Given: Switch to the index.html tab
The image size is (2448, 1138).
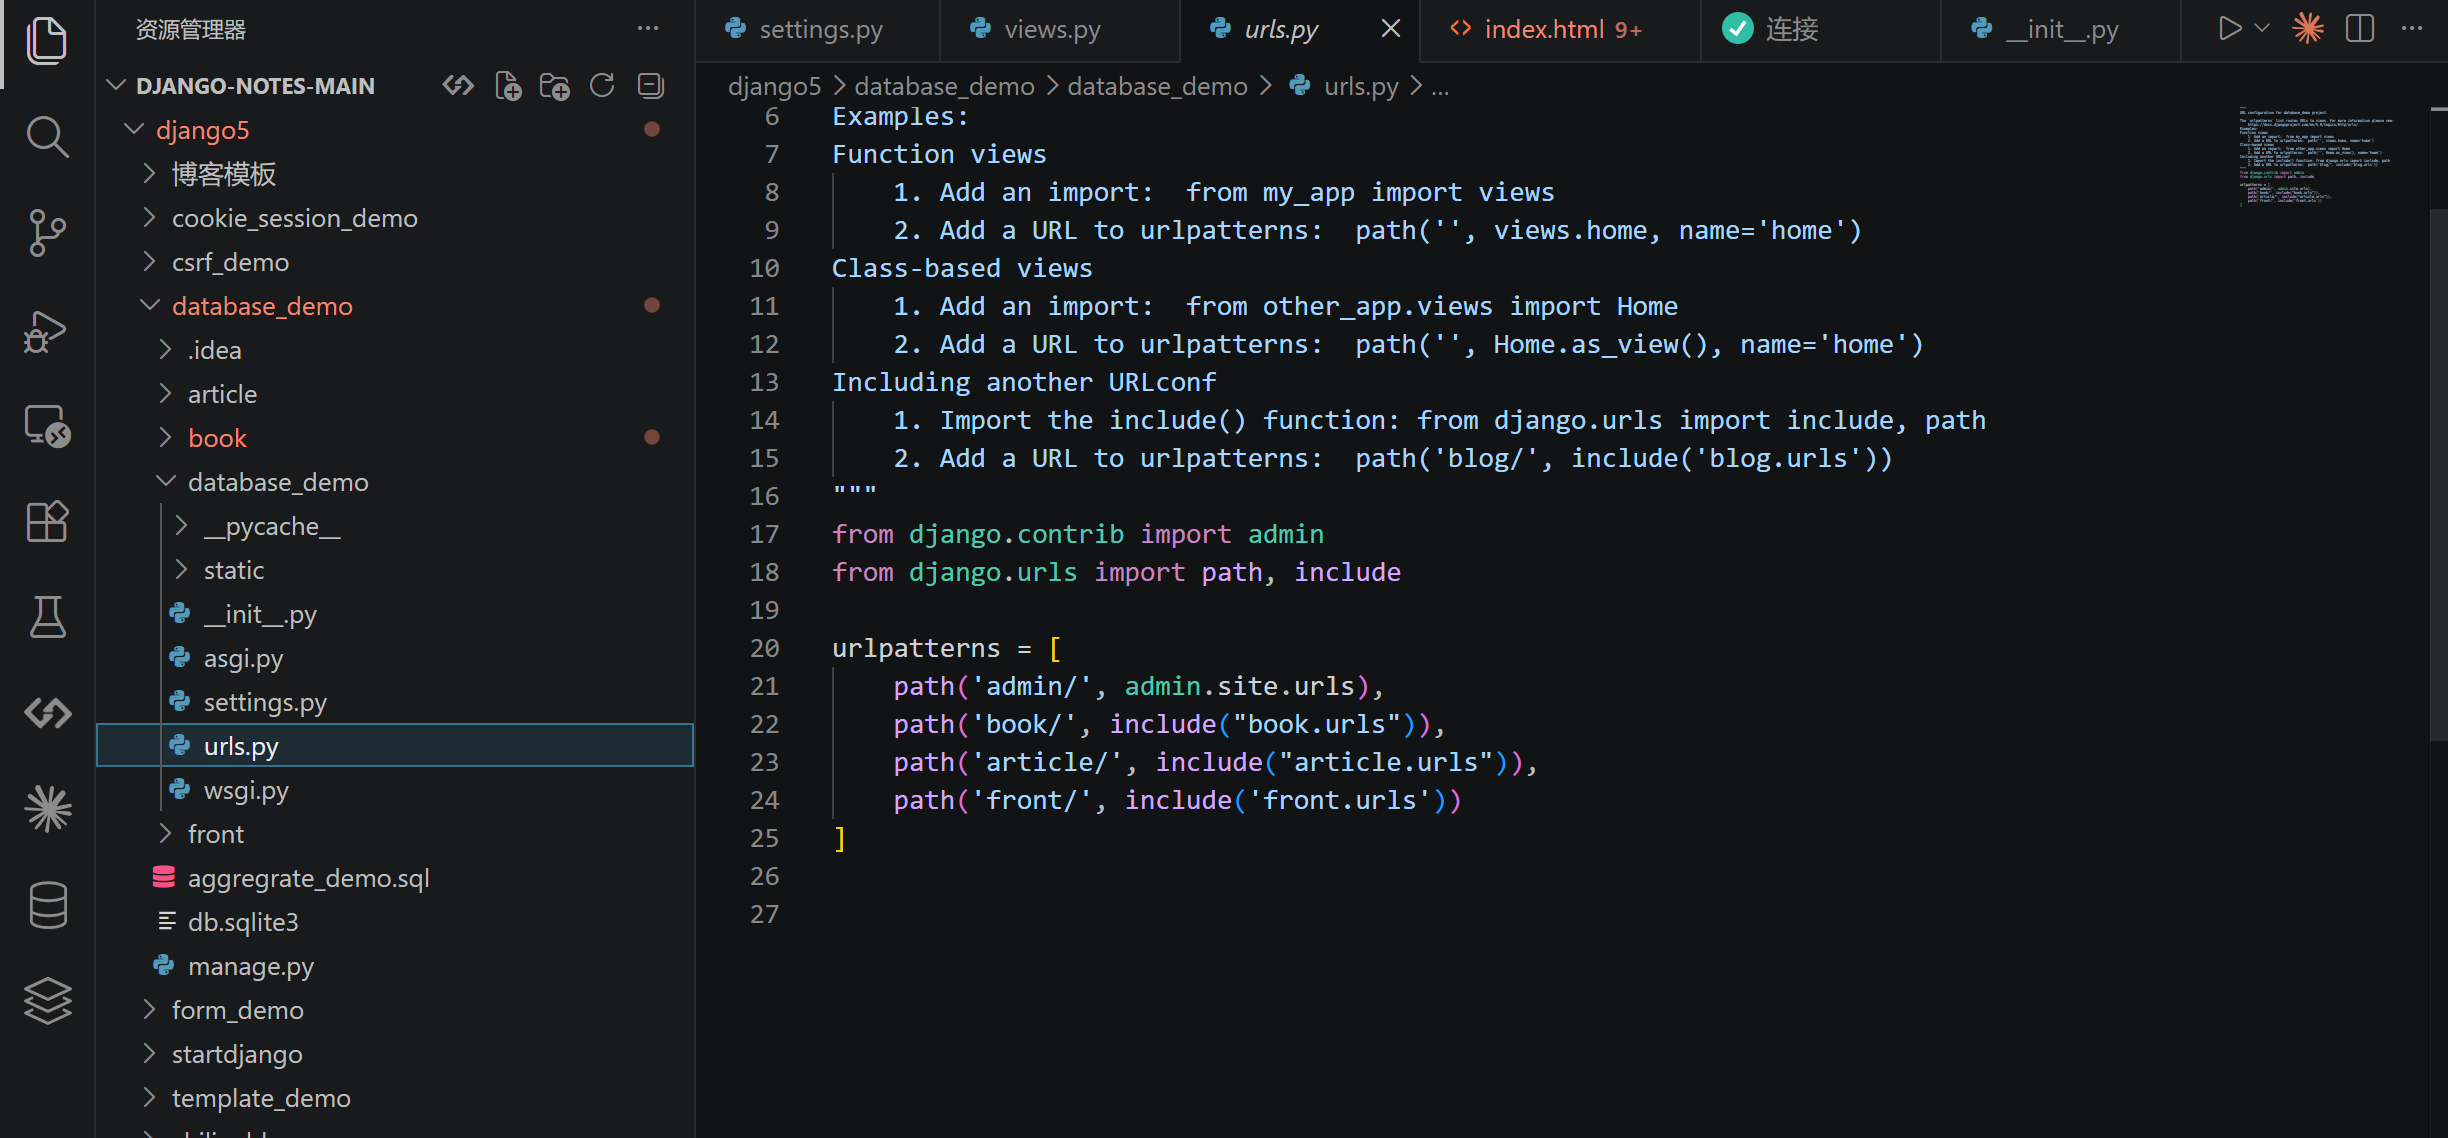Looking at the screenshot, I should point(1543,29).
